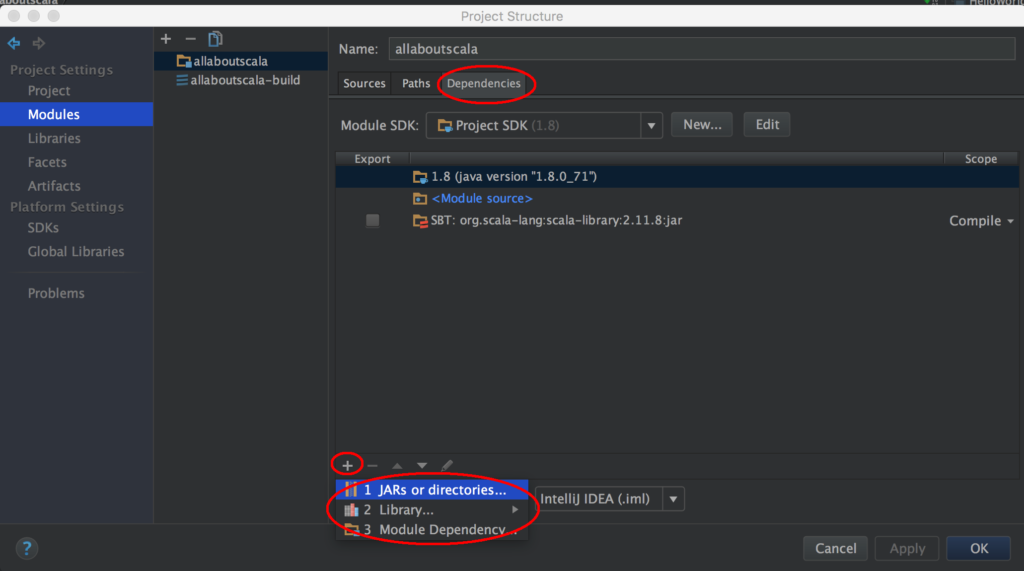Select the 1.8 java version row
The image size is (1024, 571).
click(x=677, y=176)
